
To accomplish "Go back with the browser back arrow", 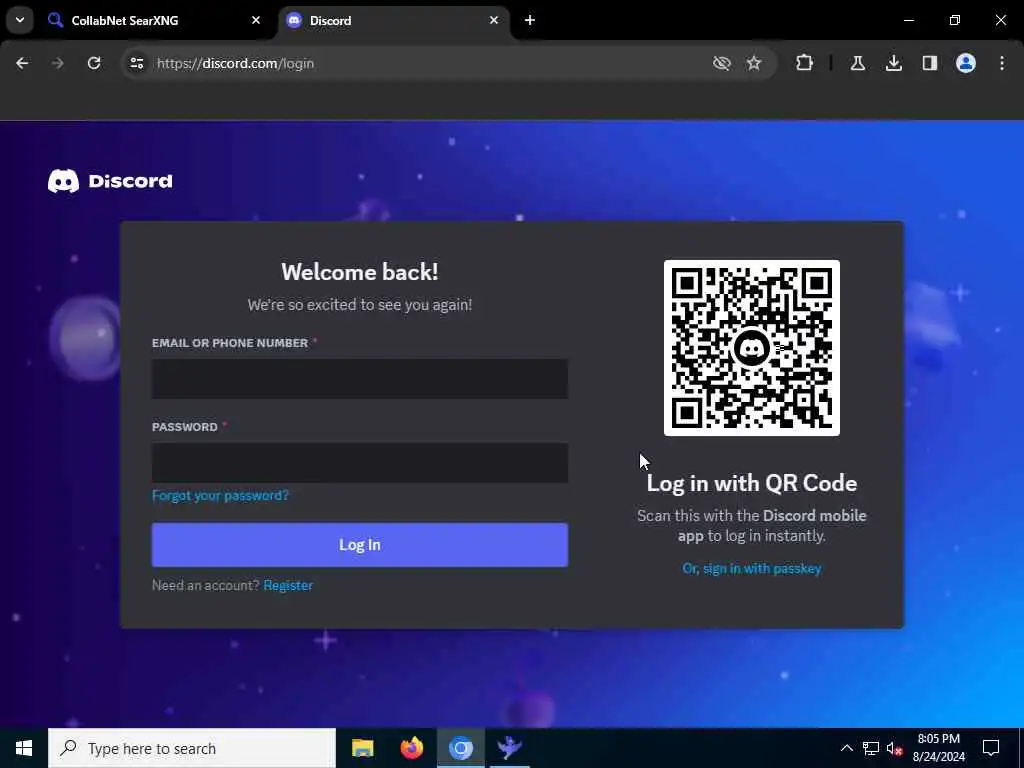I will pyautogui.click(x=22, y=63).
